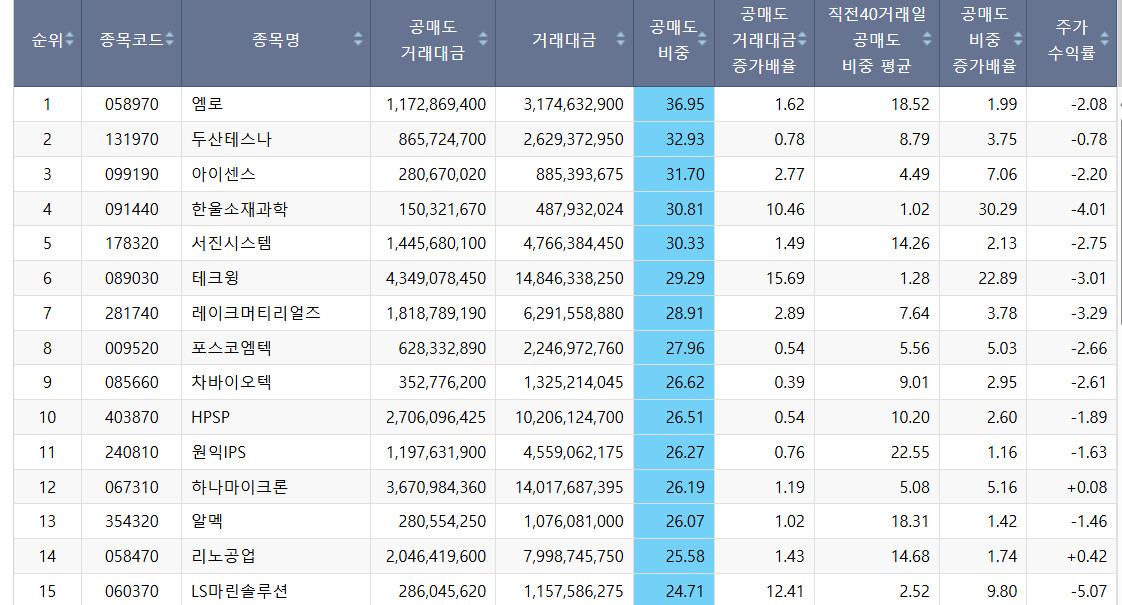Select stock name 포스코엠텍

coord(231,348)
